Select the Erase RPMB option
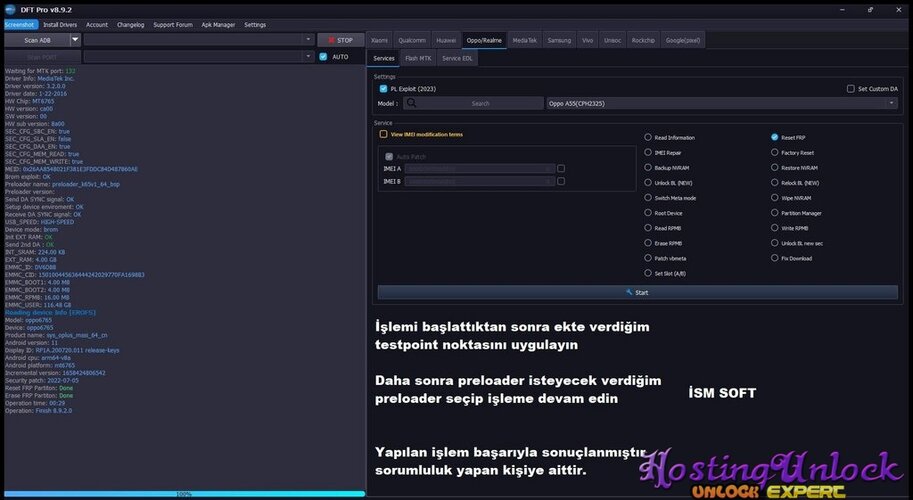Screen dimensions: 913x500 [648, 243]
